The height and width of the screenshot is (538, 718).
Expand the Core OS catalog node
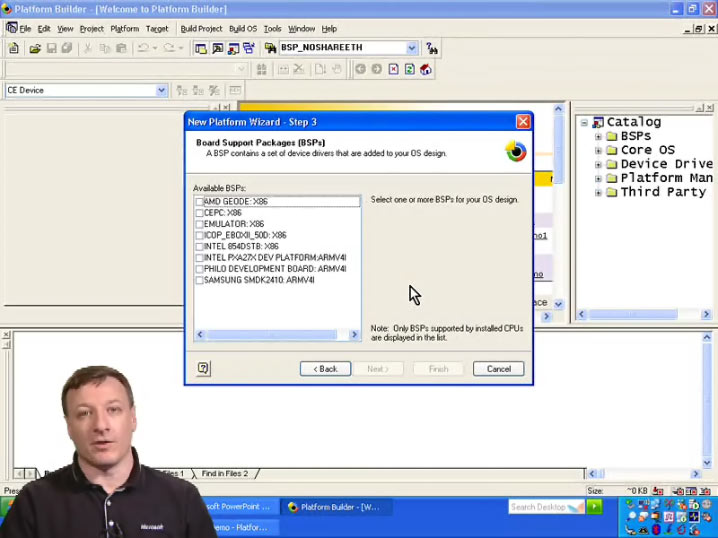tap(598, 150)
